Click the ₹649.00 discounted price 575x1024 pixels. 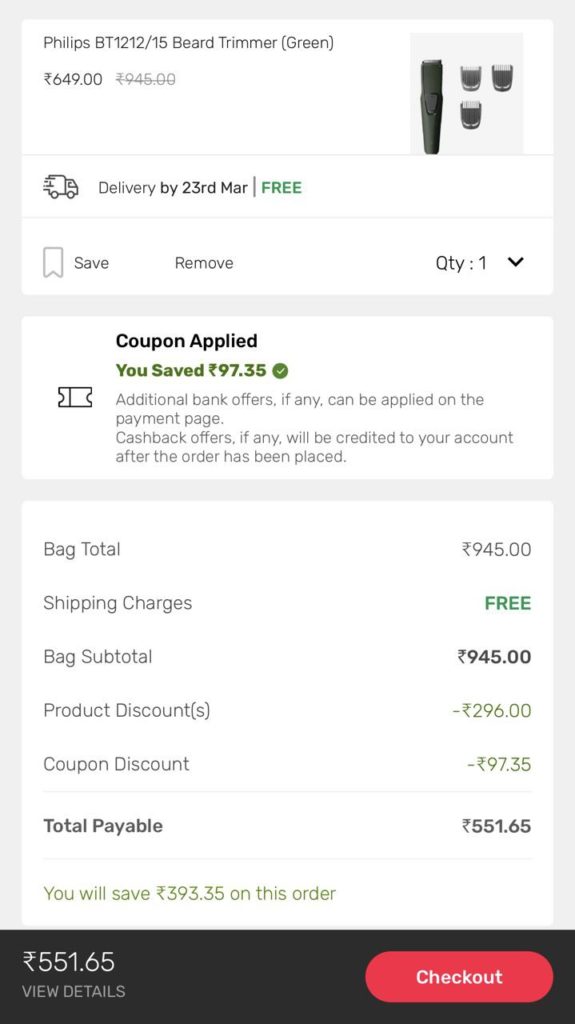point(73,80)
